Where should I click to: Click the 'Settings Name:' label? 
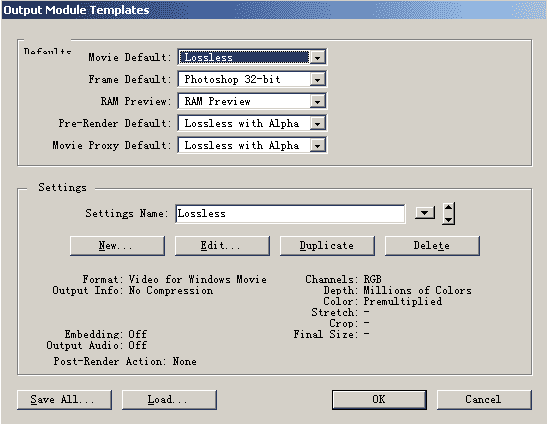tap(127, 213)
